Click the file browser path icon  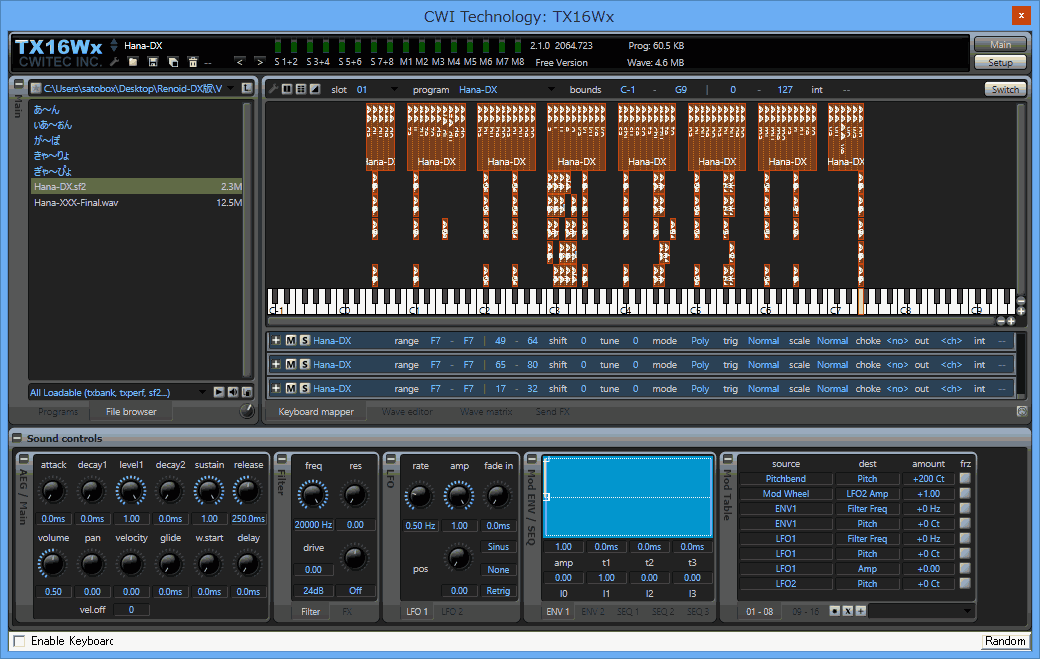36,88
